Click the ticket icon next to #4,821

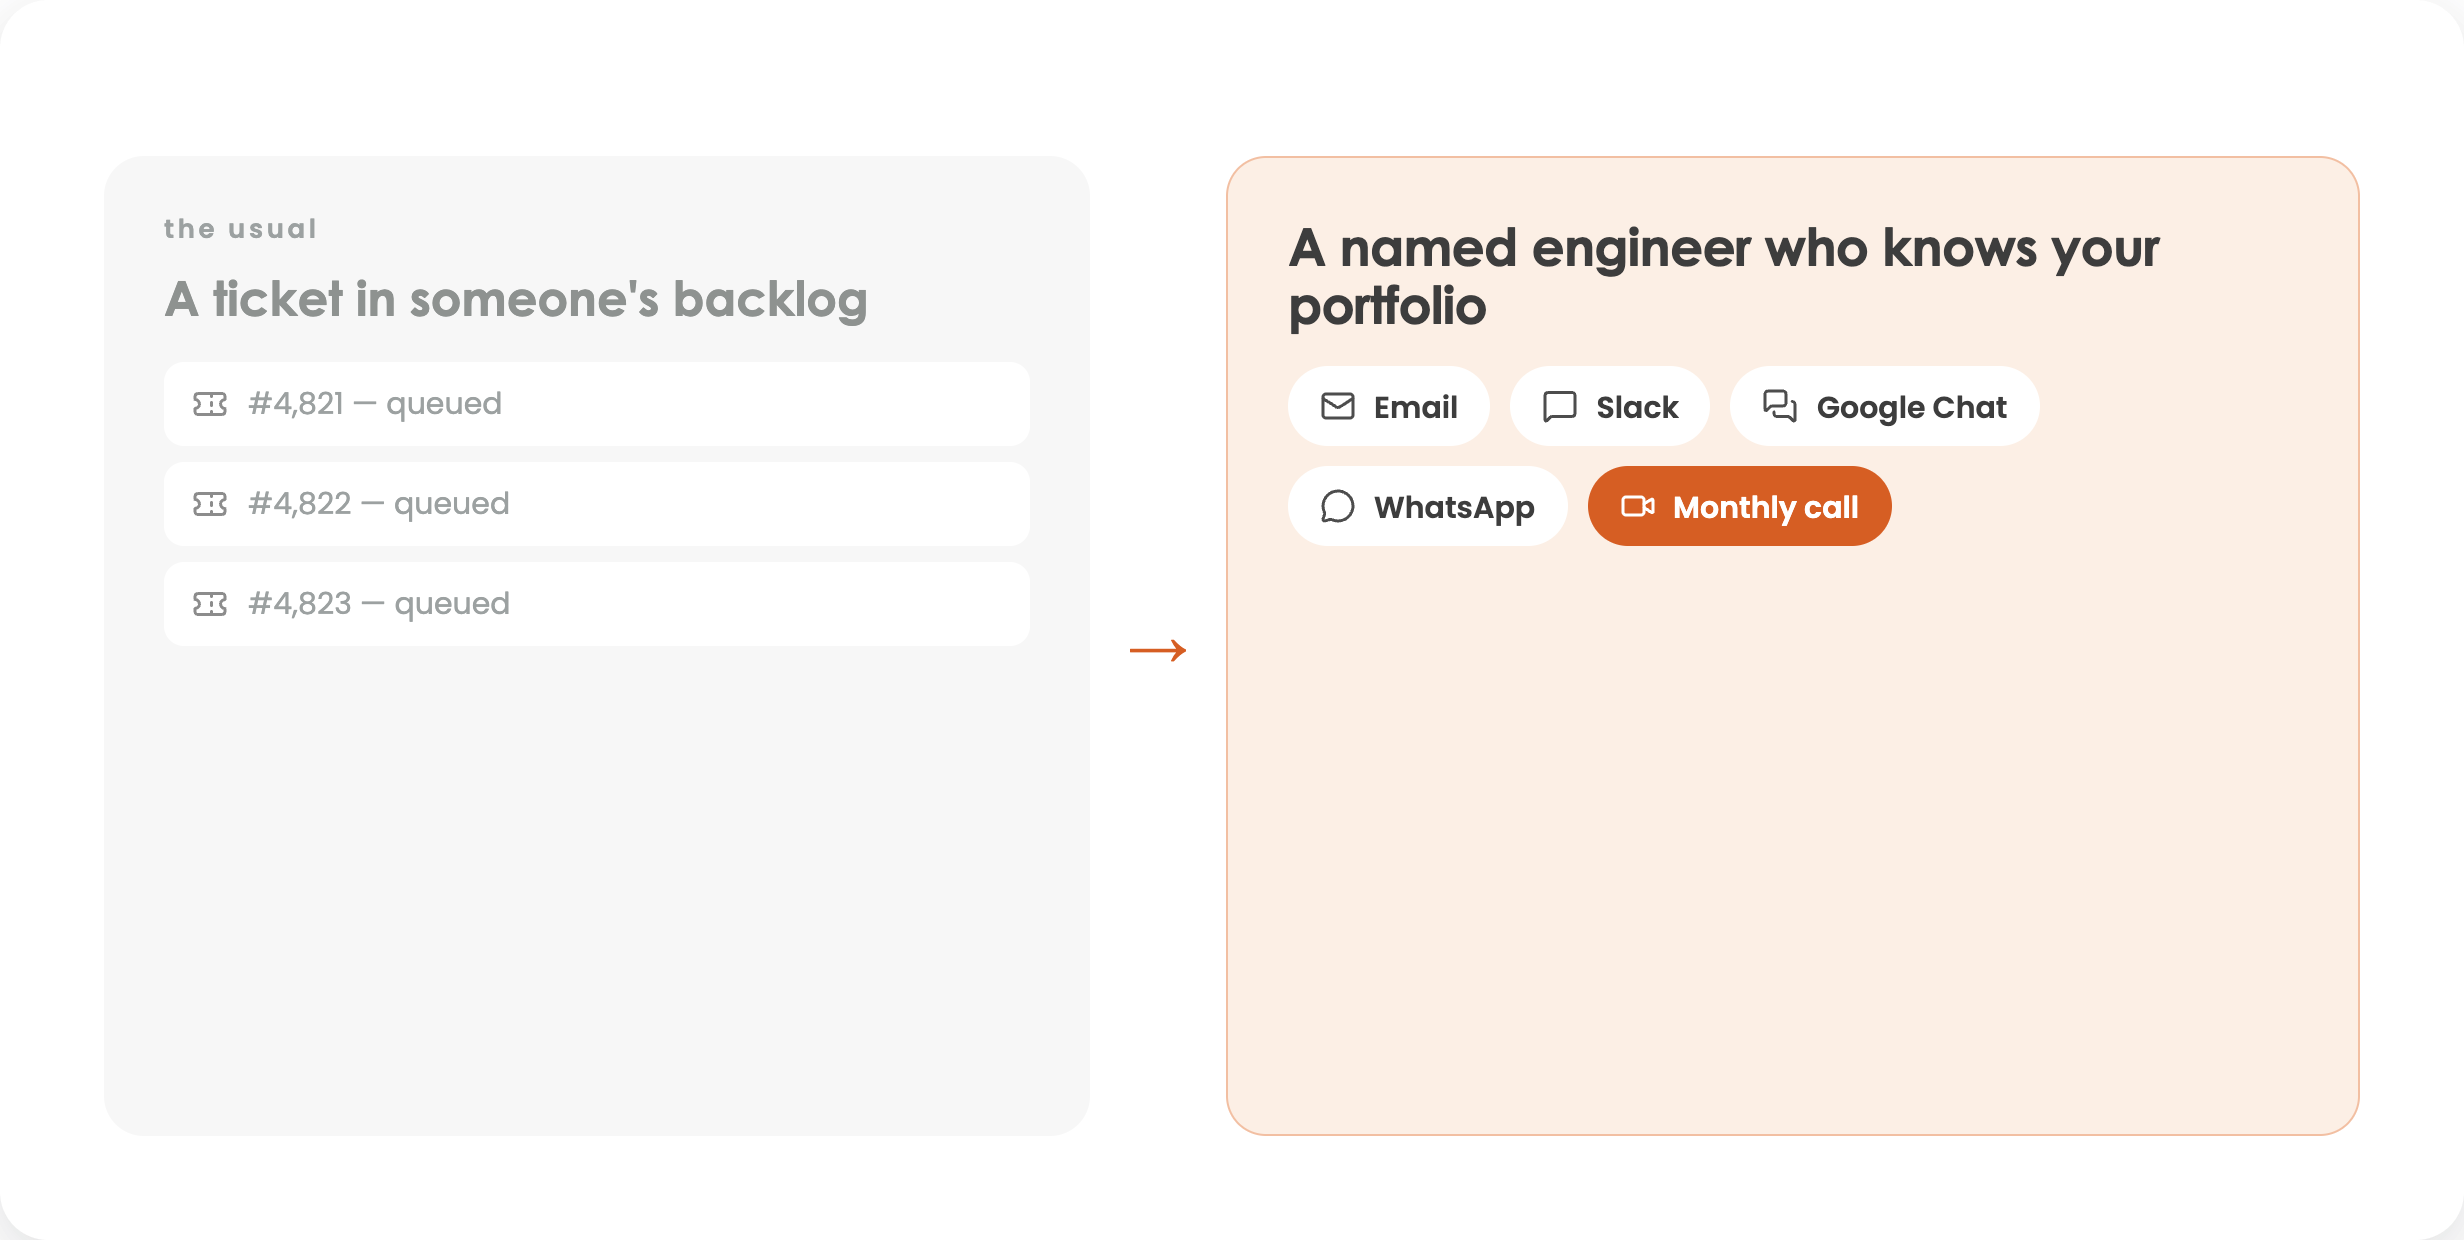(210, 404)
